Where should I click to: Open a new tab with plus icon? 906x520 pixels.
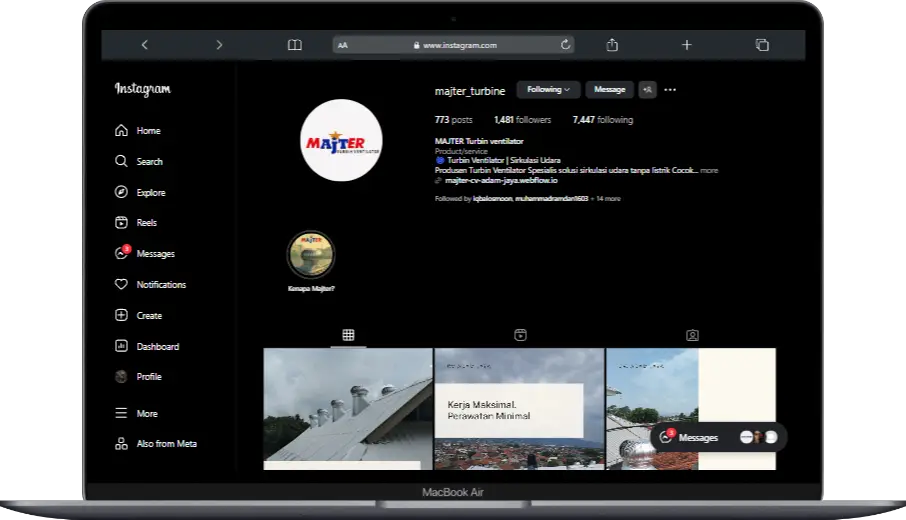[x=686, y=44]
